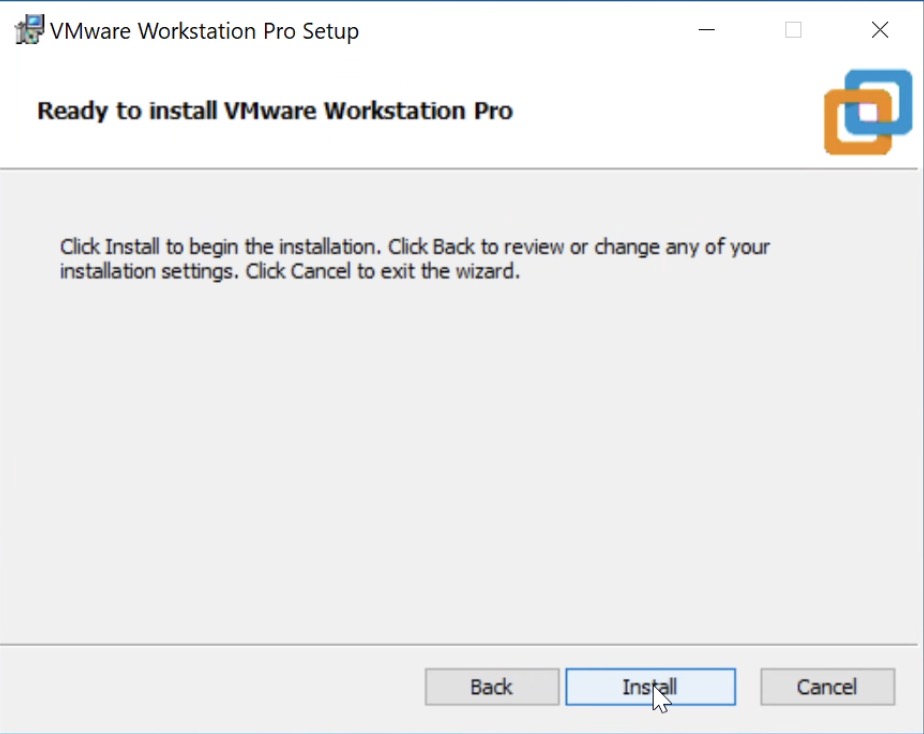Click empty footer space left of Back button
924x734 pixels.
pyautogui.click(x=210, y=687)
